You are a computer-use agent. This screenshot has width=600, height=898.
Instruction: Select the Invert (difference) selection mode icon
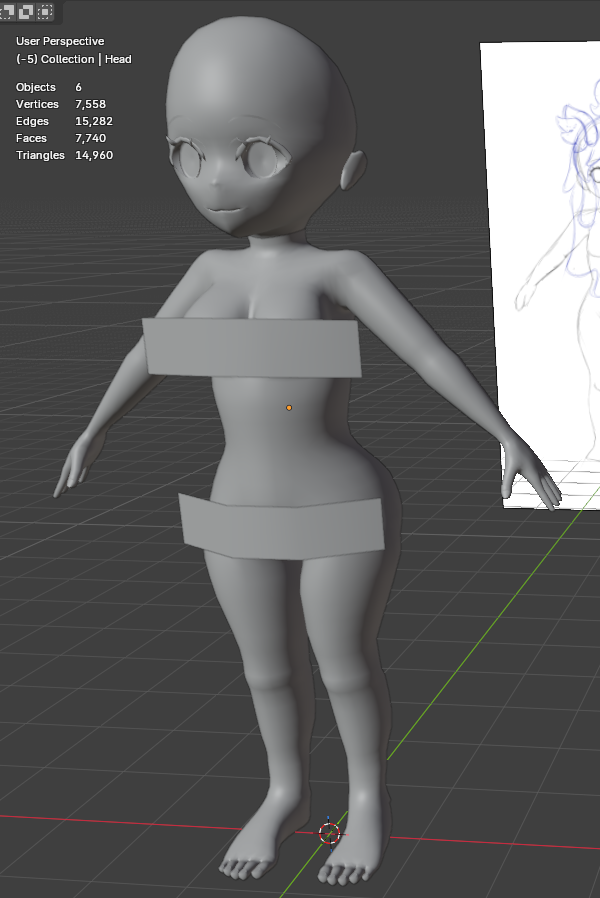point(26,11)
